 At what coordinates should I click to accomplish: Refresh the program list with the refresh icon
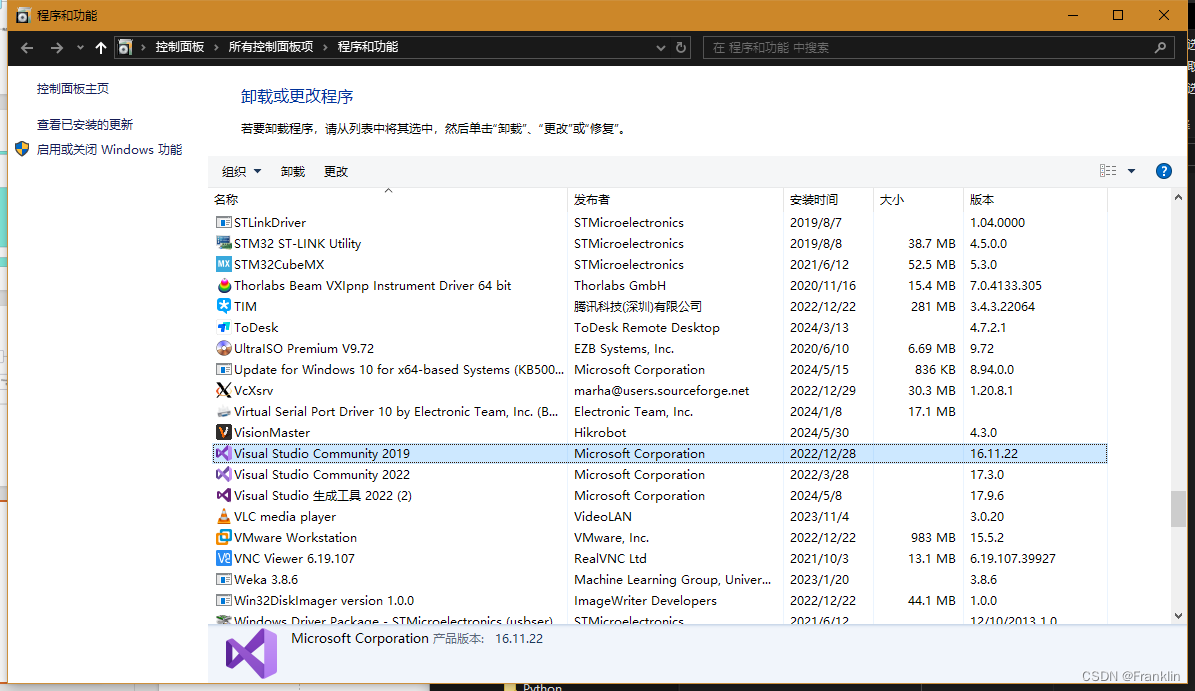[680, 47]
